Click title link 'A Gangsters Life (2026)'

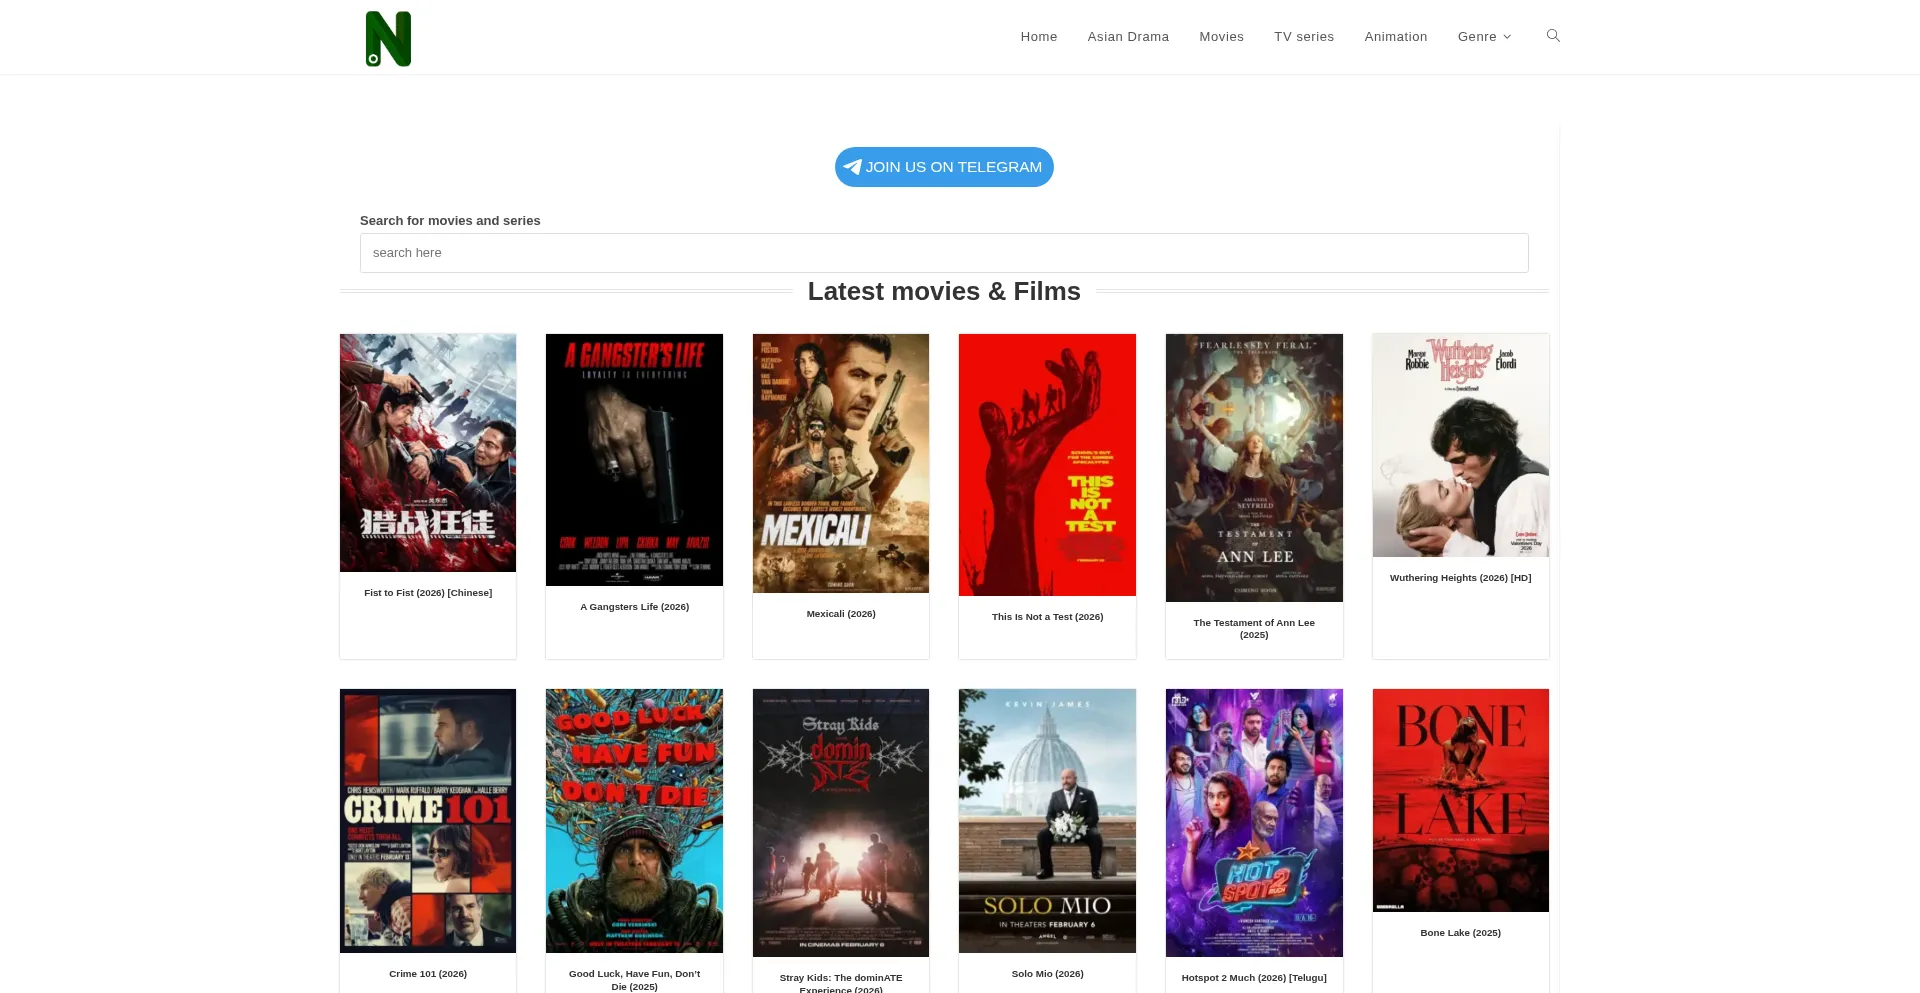pyautogui.click(x=634, y=607)
